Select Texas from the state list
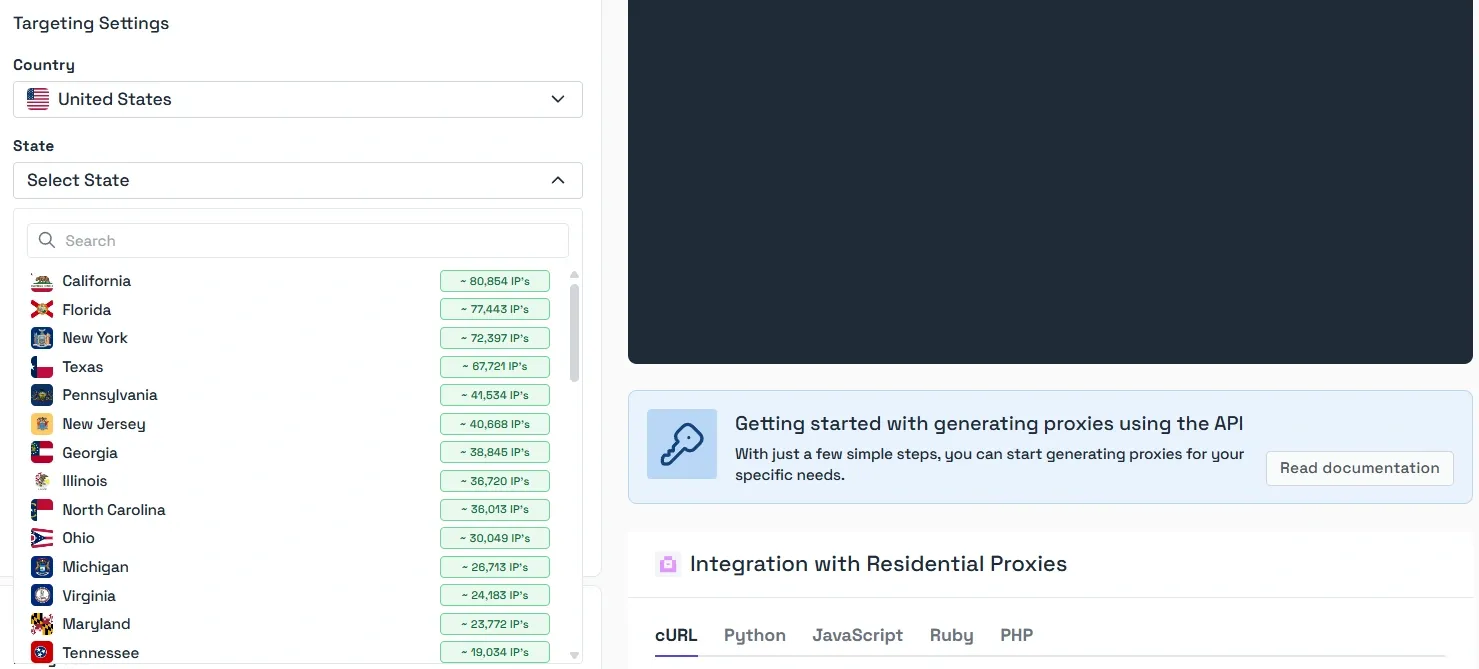This screenshot has width=1479, height=669. click(290, 367)
